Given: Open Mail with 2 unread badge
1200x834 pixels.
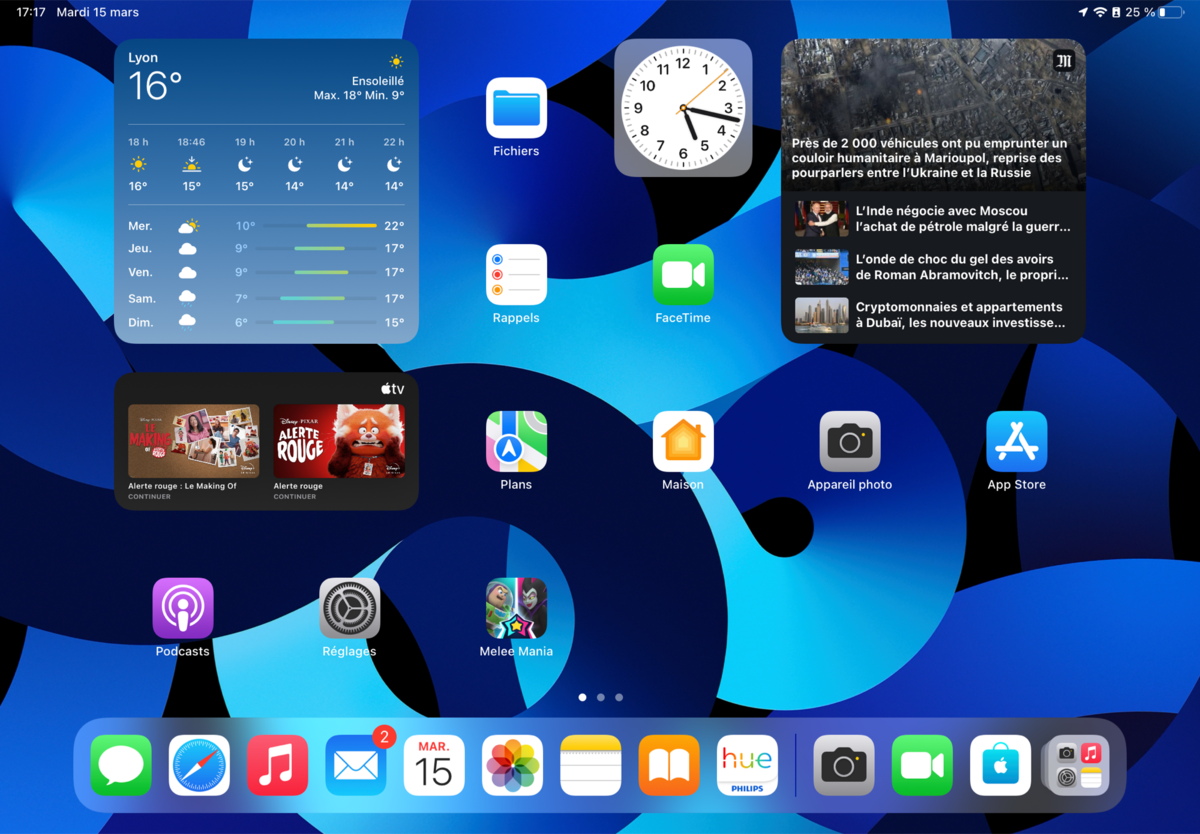Looking at the screenshot, I should click(356, 766).
